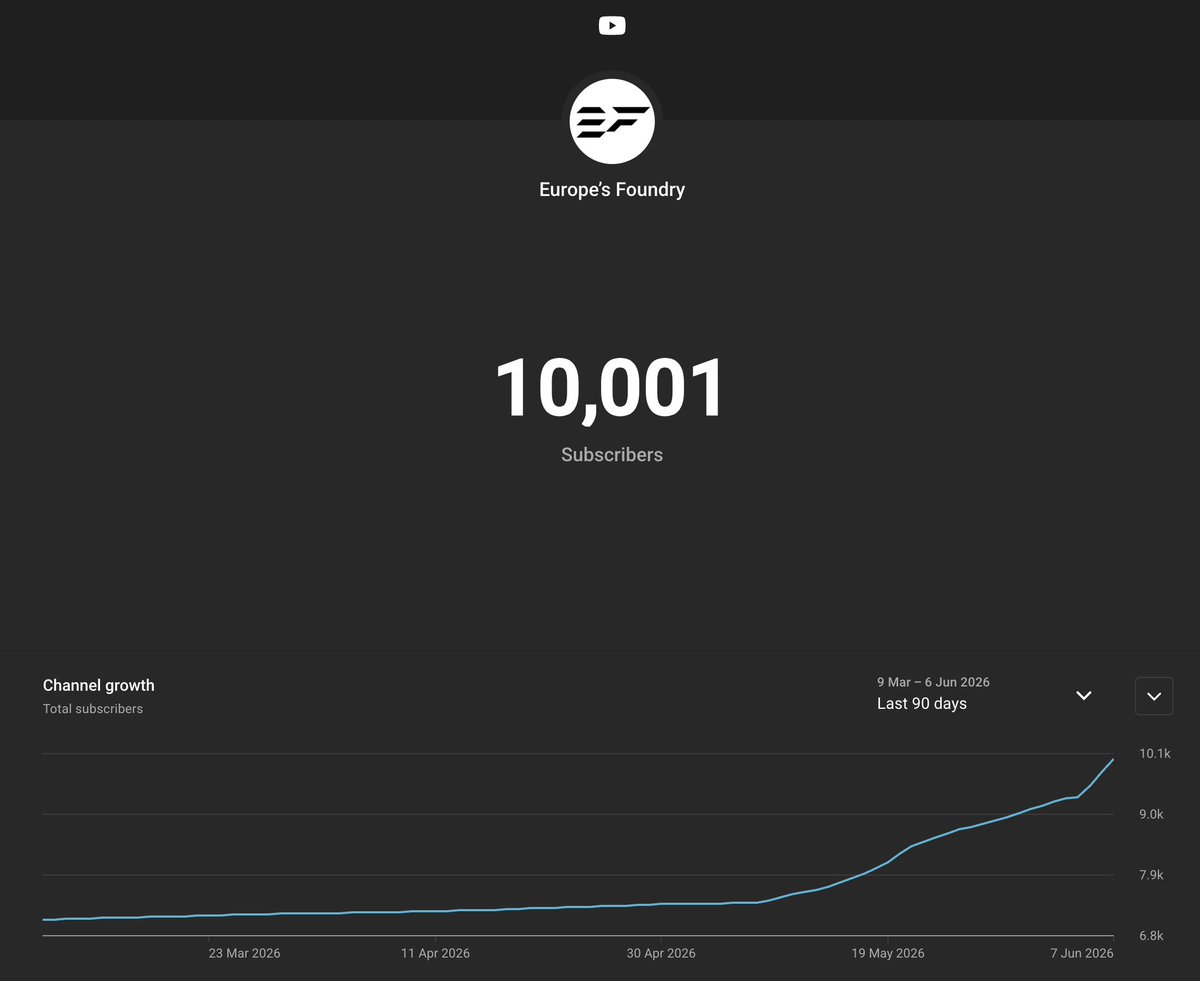
Task: Click the Subscribers label under the count
Action: point(612,454)
